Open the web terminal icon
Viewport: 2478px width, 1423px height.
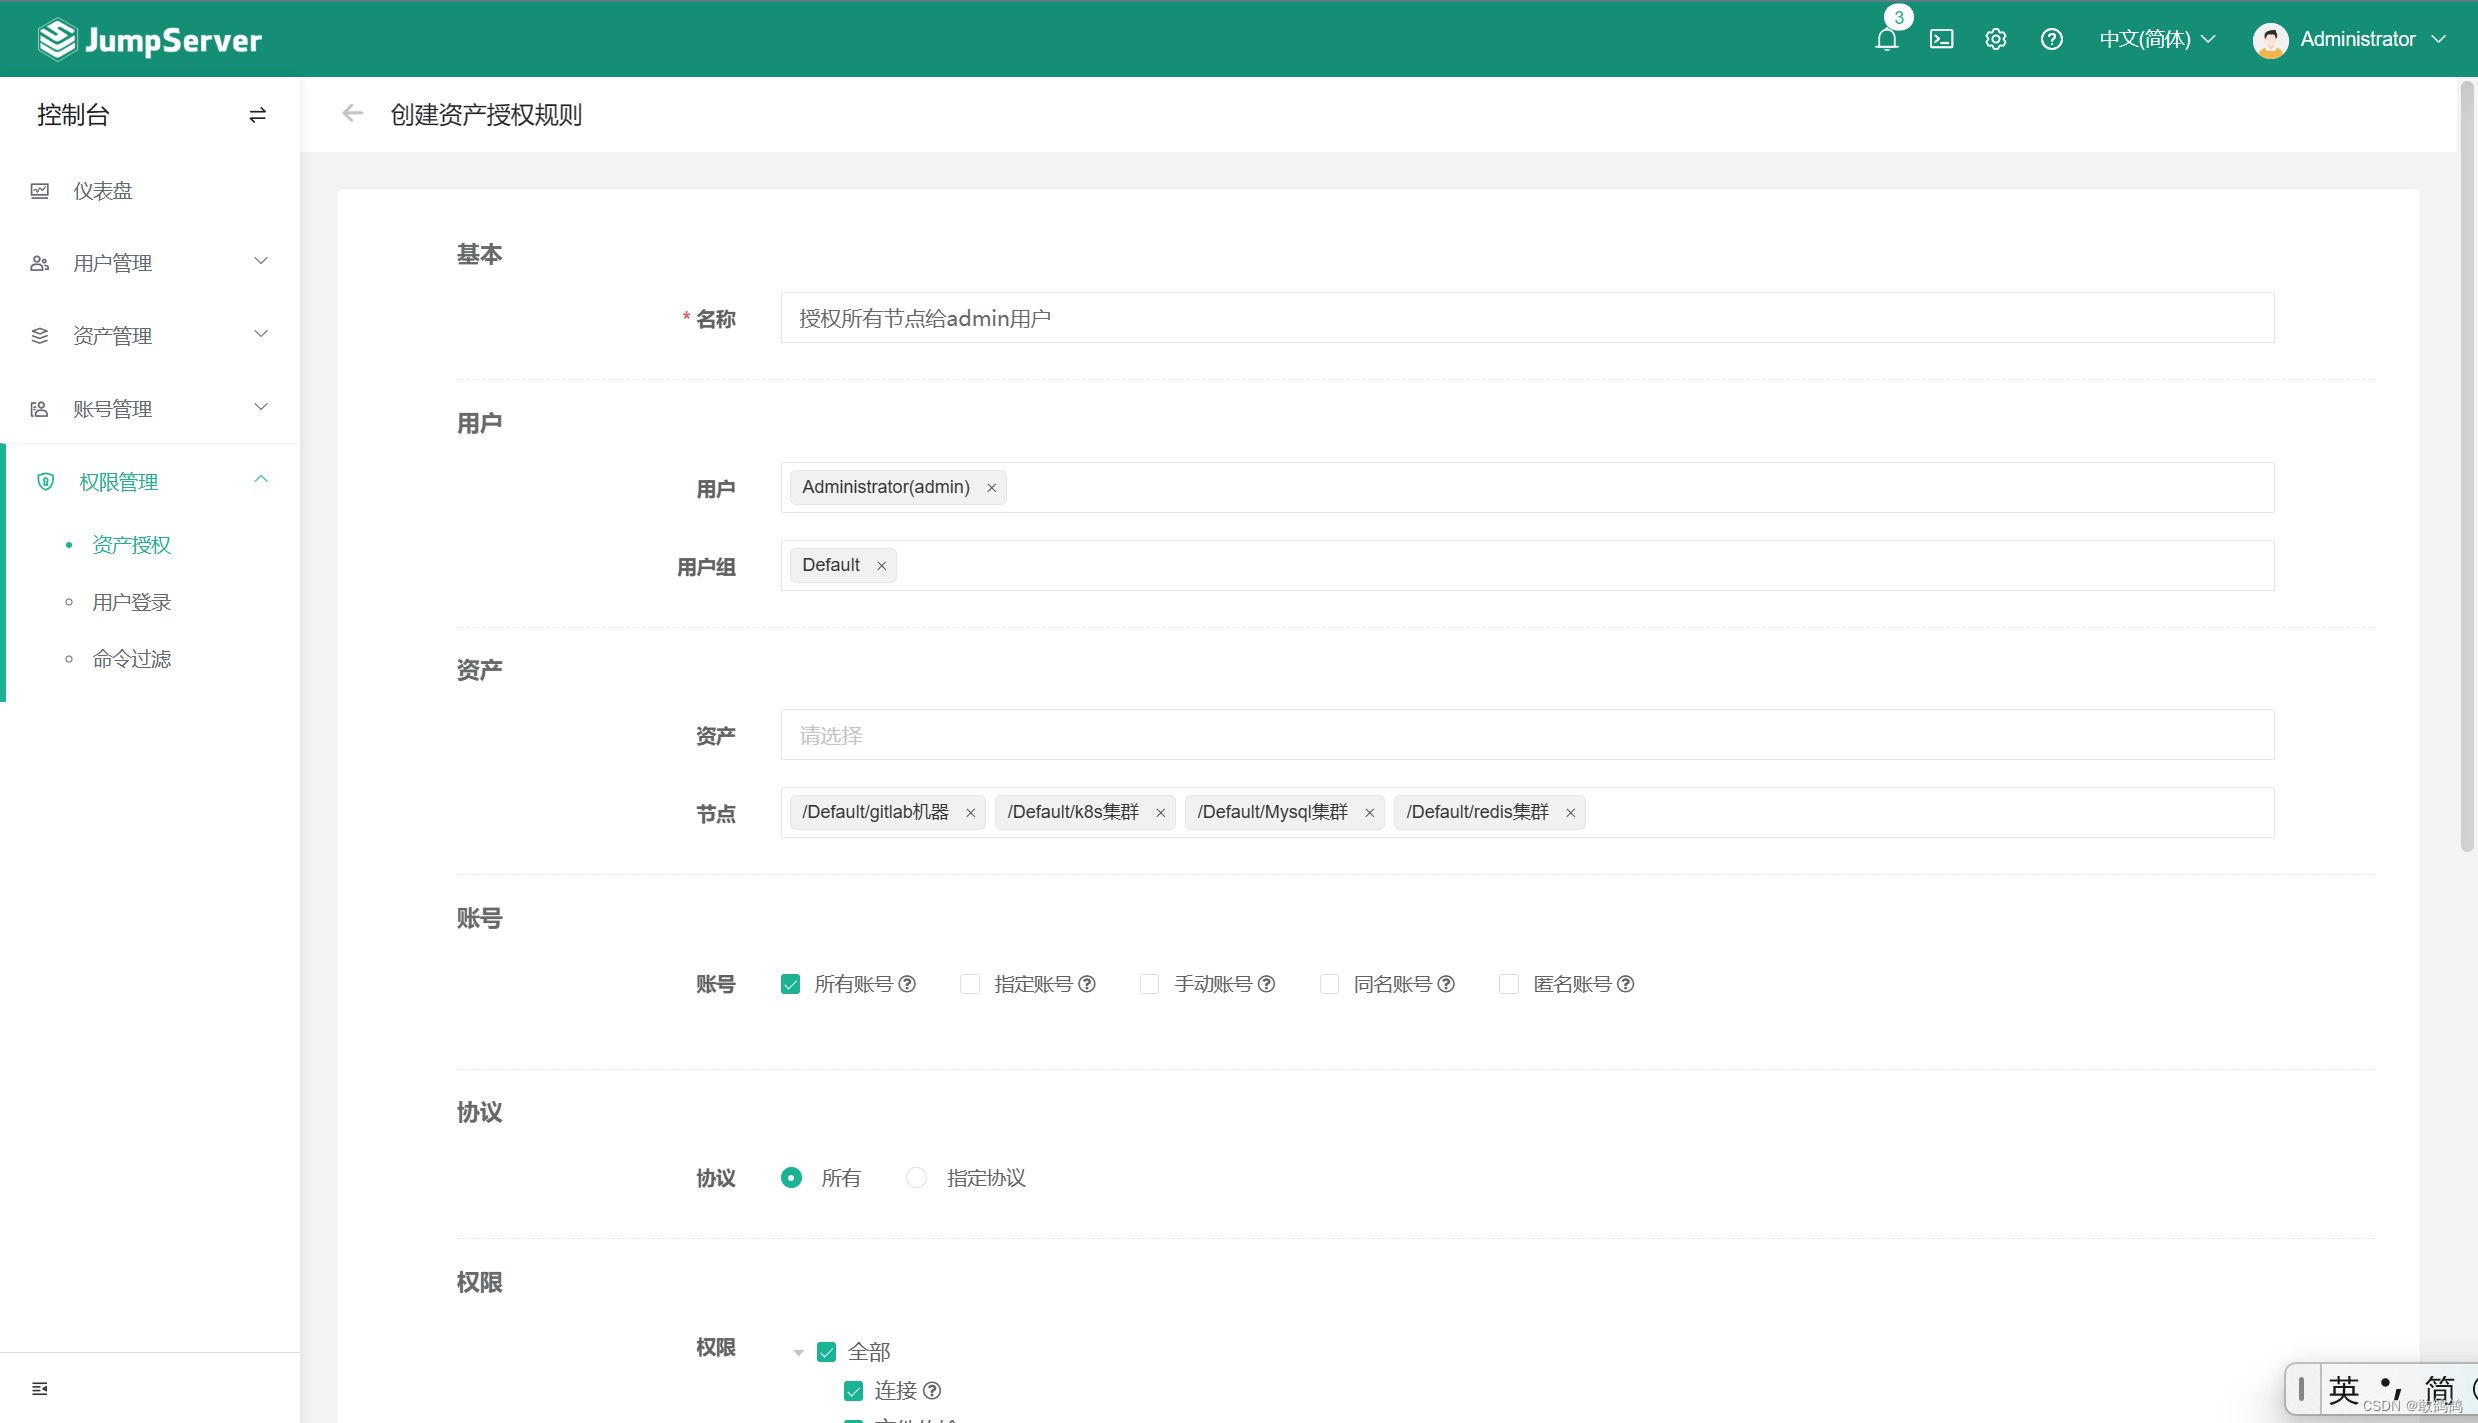point(1941,39)
